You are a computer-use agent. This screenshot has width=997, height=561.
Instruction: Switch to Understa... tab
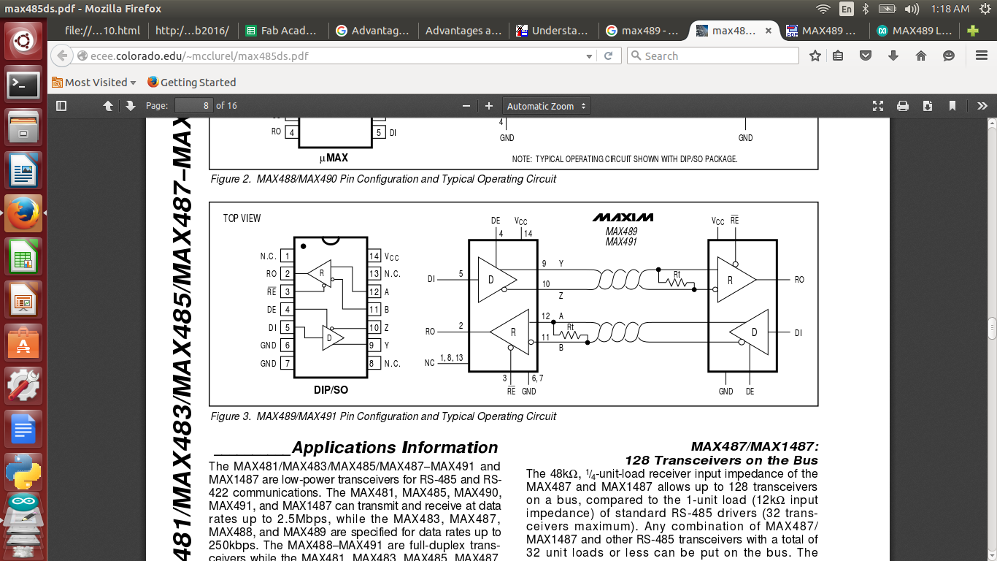(553, 31)
